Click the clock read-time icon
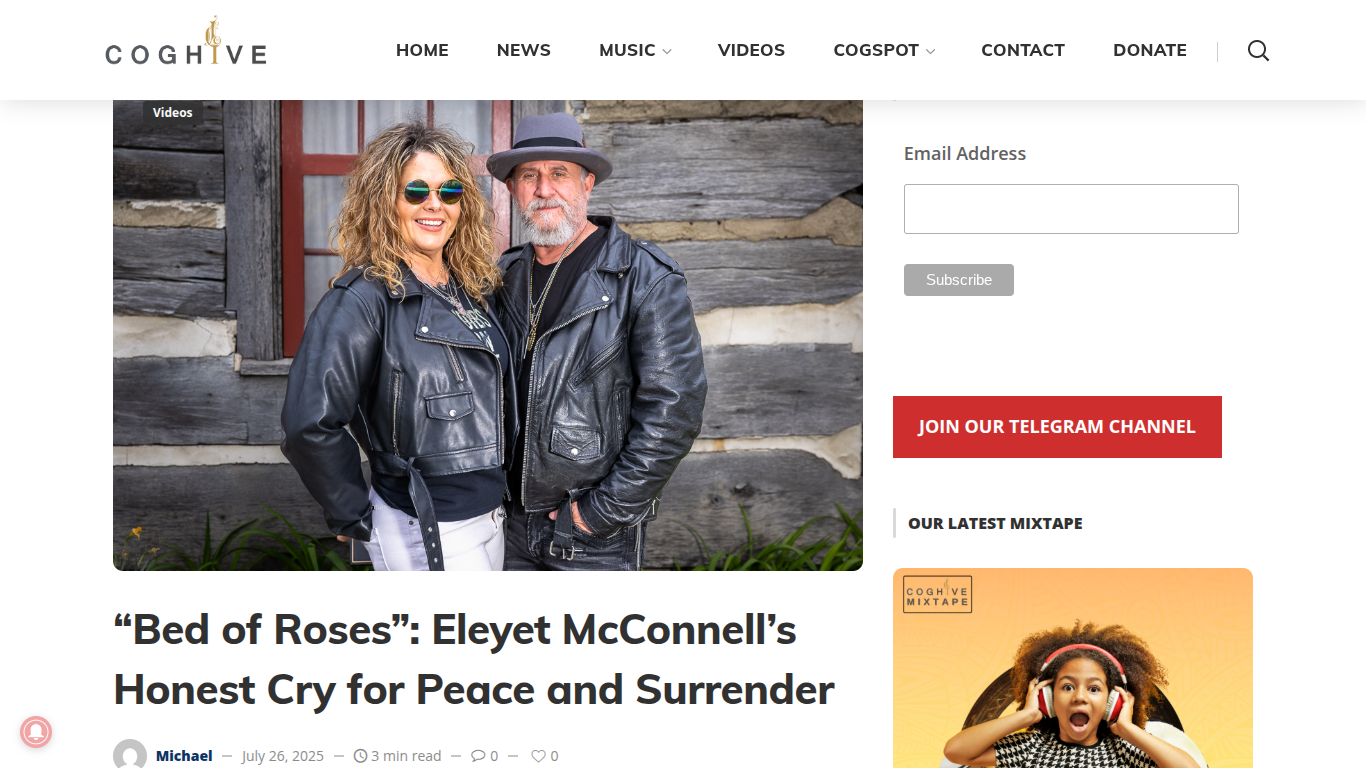The height and width of the screenshot is (768, 1366). click(361, 756)
